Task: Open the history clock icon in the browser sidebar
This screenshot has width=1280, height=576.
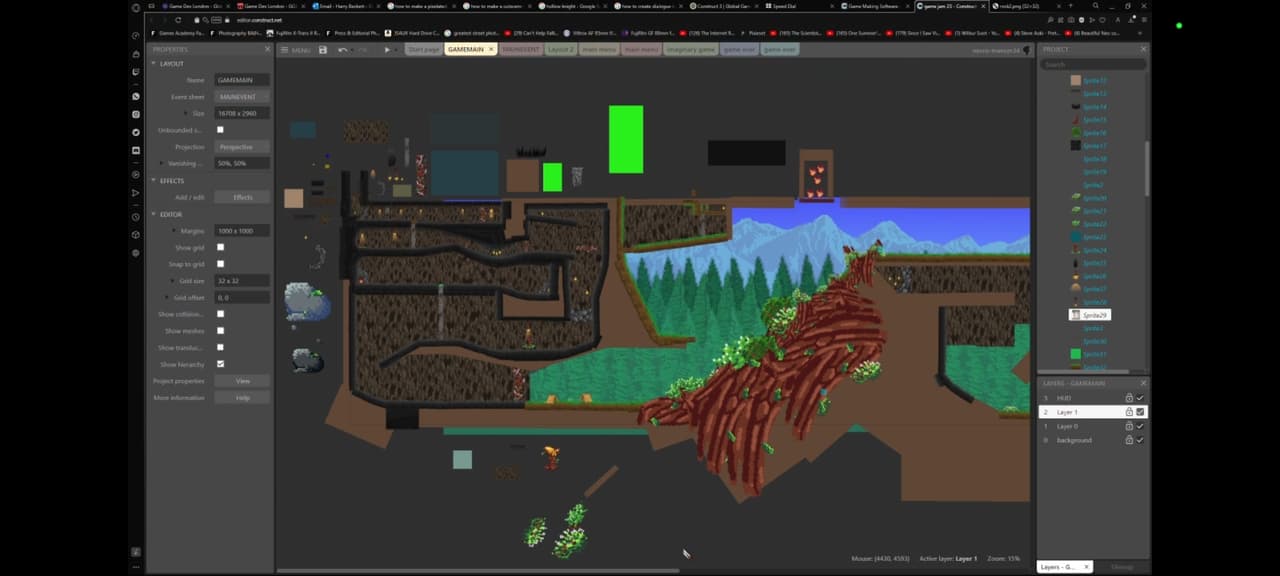Action: [136, 216]
